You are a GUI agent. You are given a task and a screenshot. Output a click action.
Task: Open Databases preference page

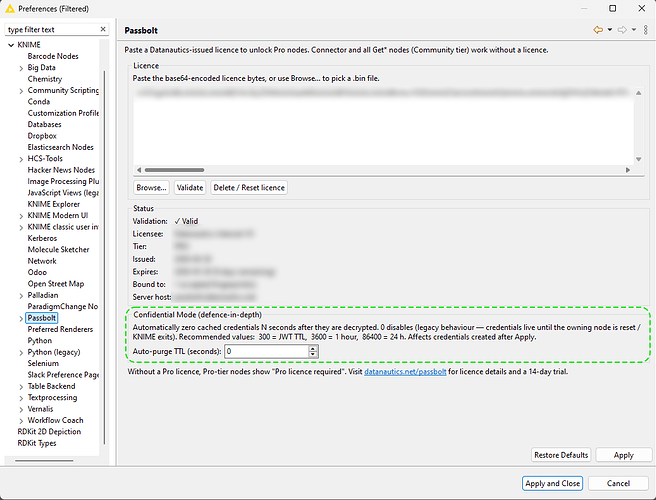[x=44, y=124]
